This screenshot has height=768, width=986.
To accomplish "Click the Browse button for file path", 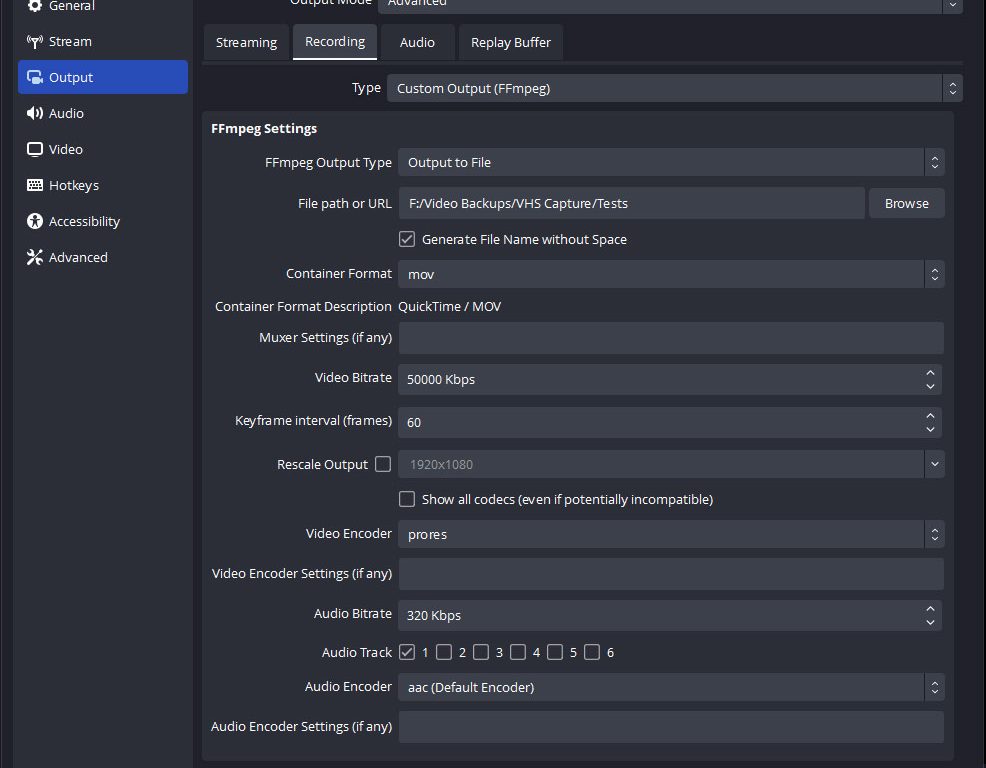I will tap(906, 203).
